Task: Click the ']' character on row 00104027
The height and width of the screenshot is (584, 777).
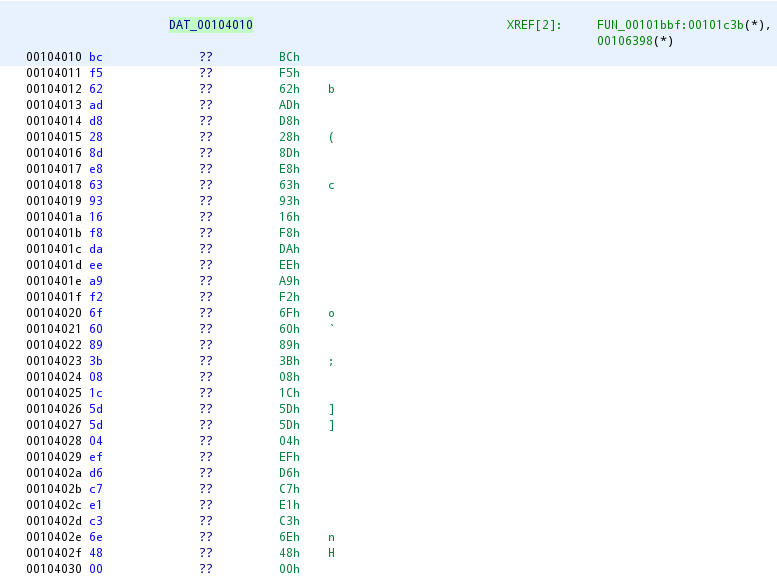Action: [x=331, y=425]
